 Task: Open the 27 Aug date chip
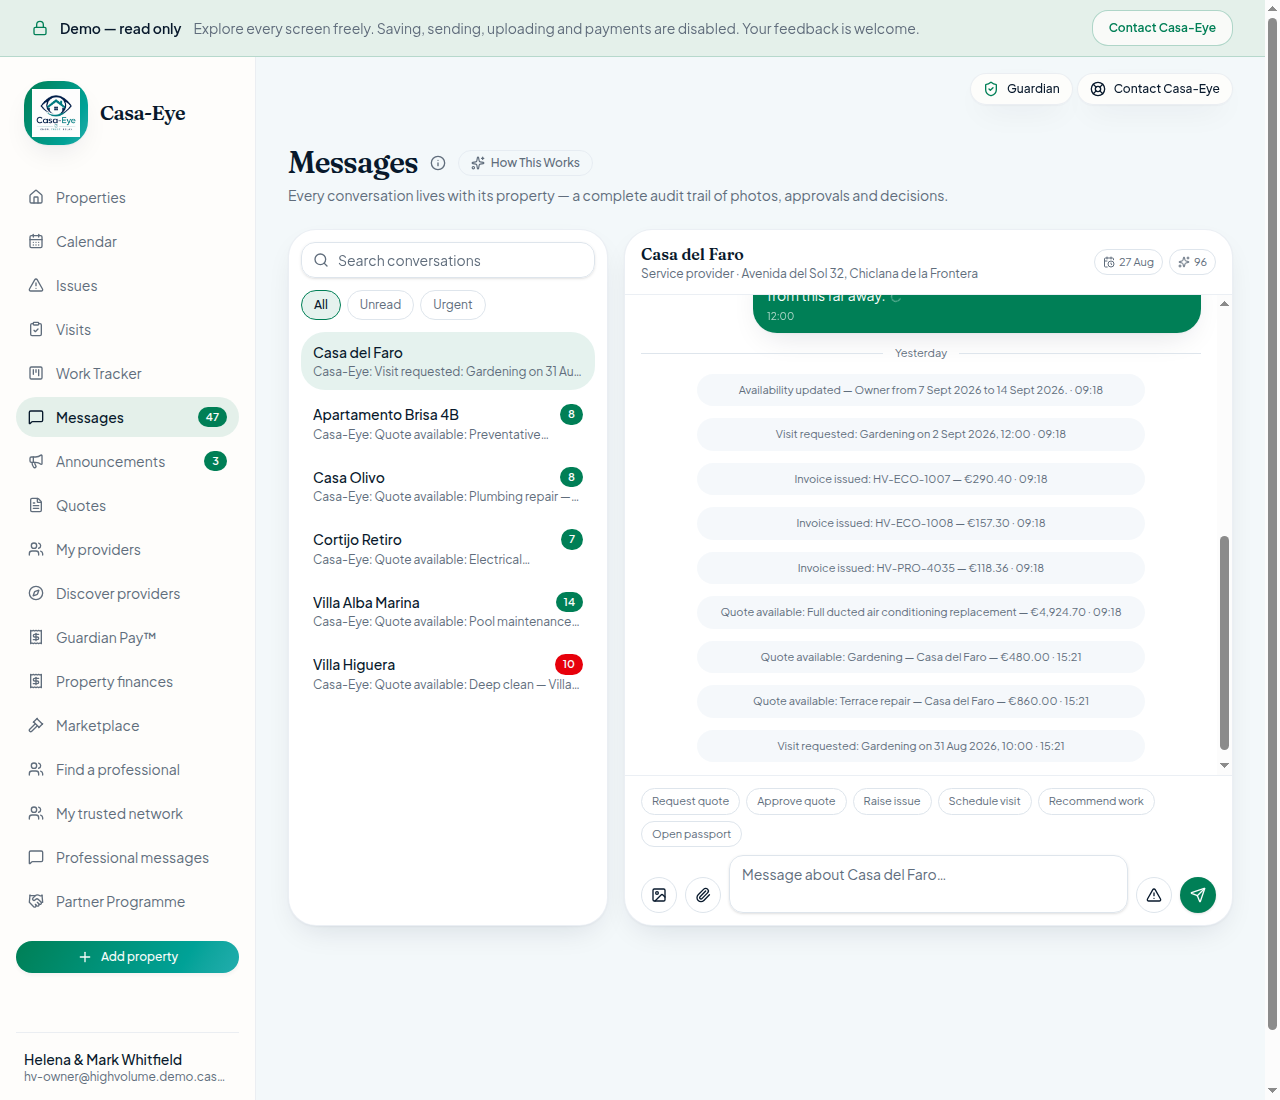click(x=1129, y=262)
